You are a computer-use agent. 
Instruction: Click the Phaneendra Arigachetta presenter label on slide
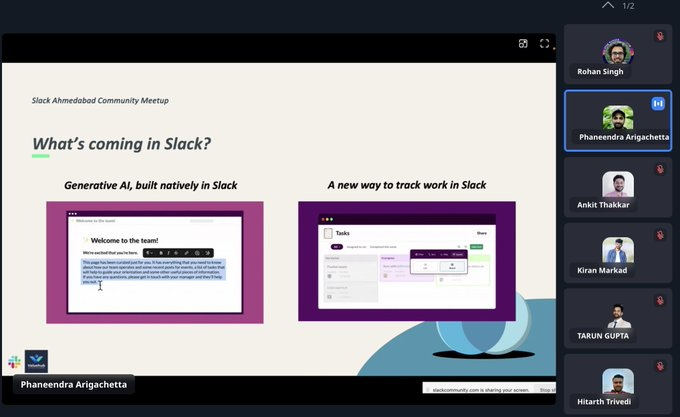click(x=74, y=384)
